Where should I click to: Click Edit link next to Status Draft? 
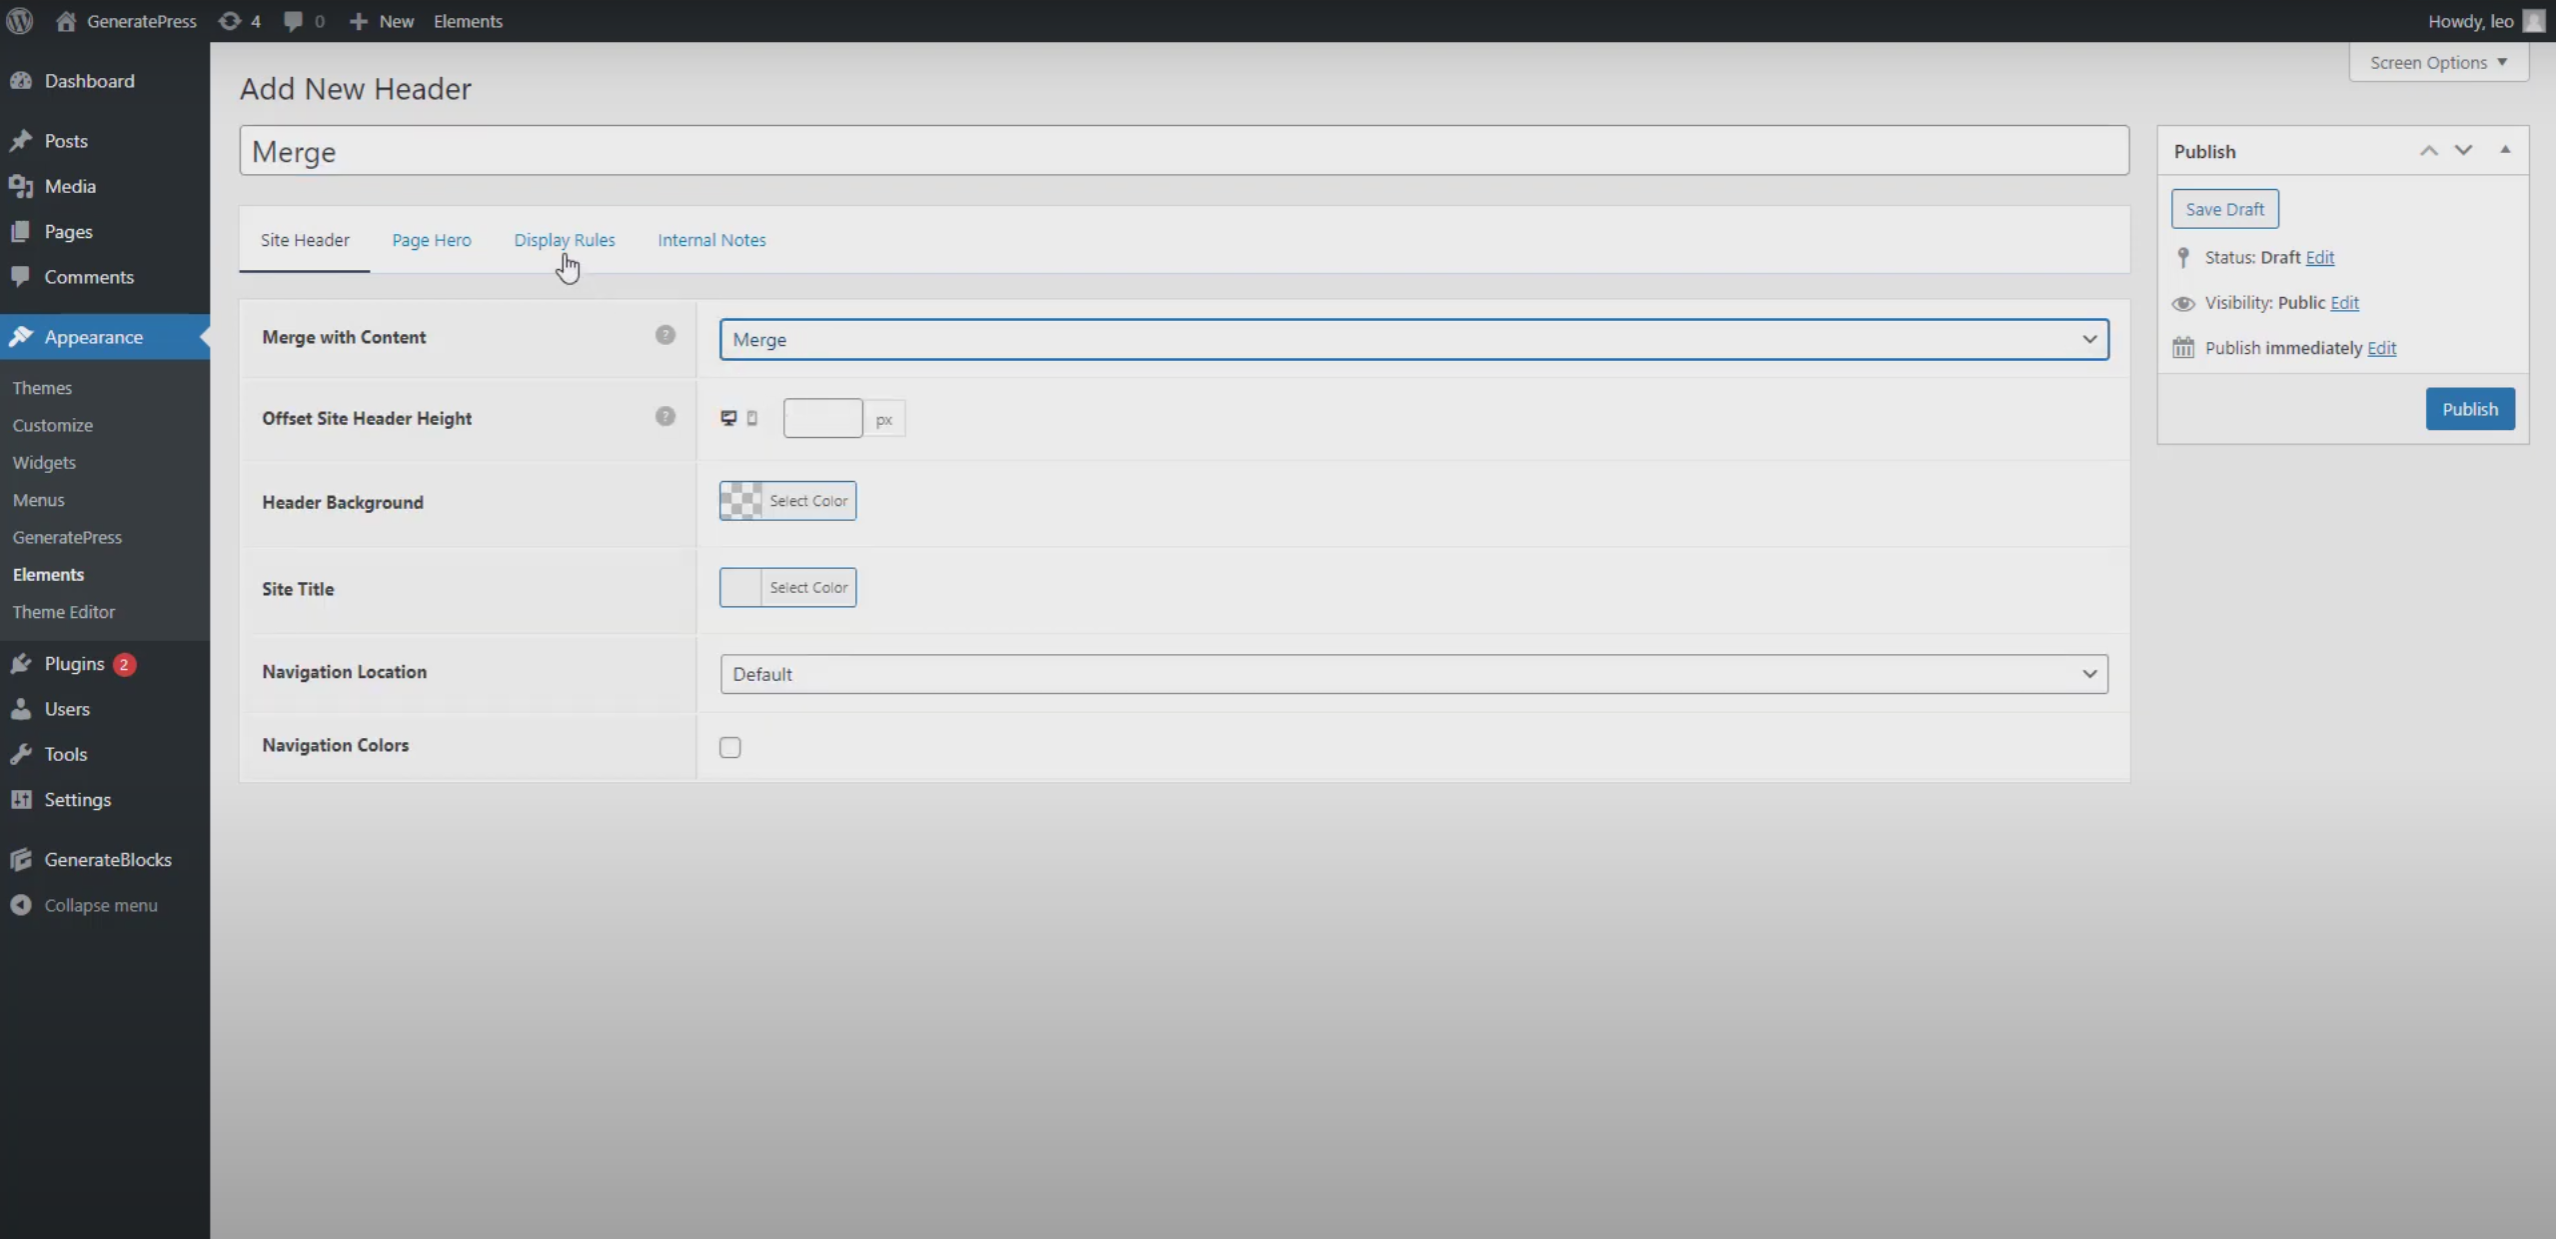point(2319,257)
